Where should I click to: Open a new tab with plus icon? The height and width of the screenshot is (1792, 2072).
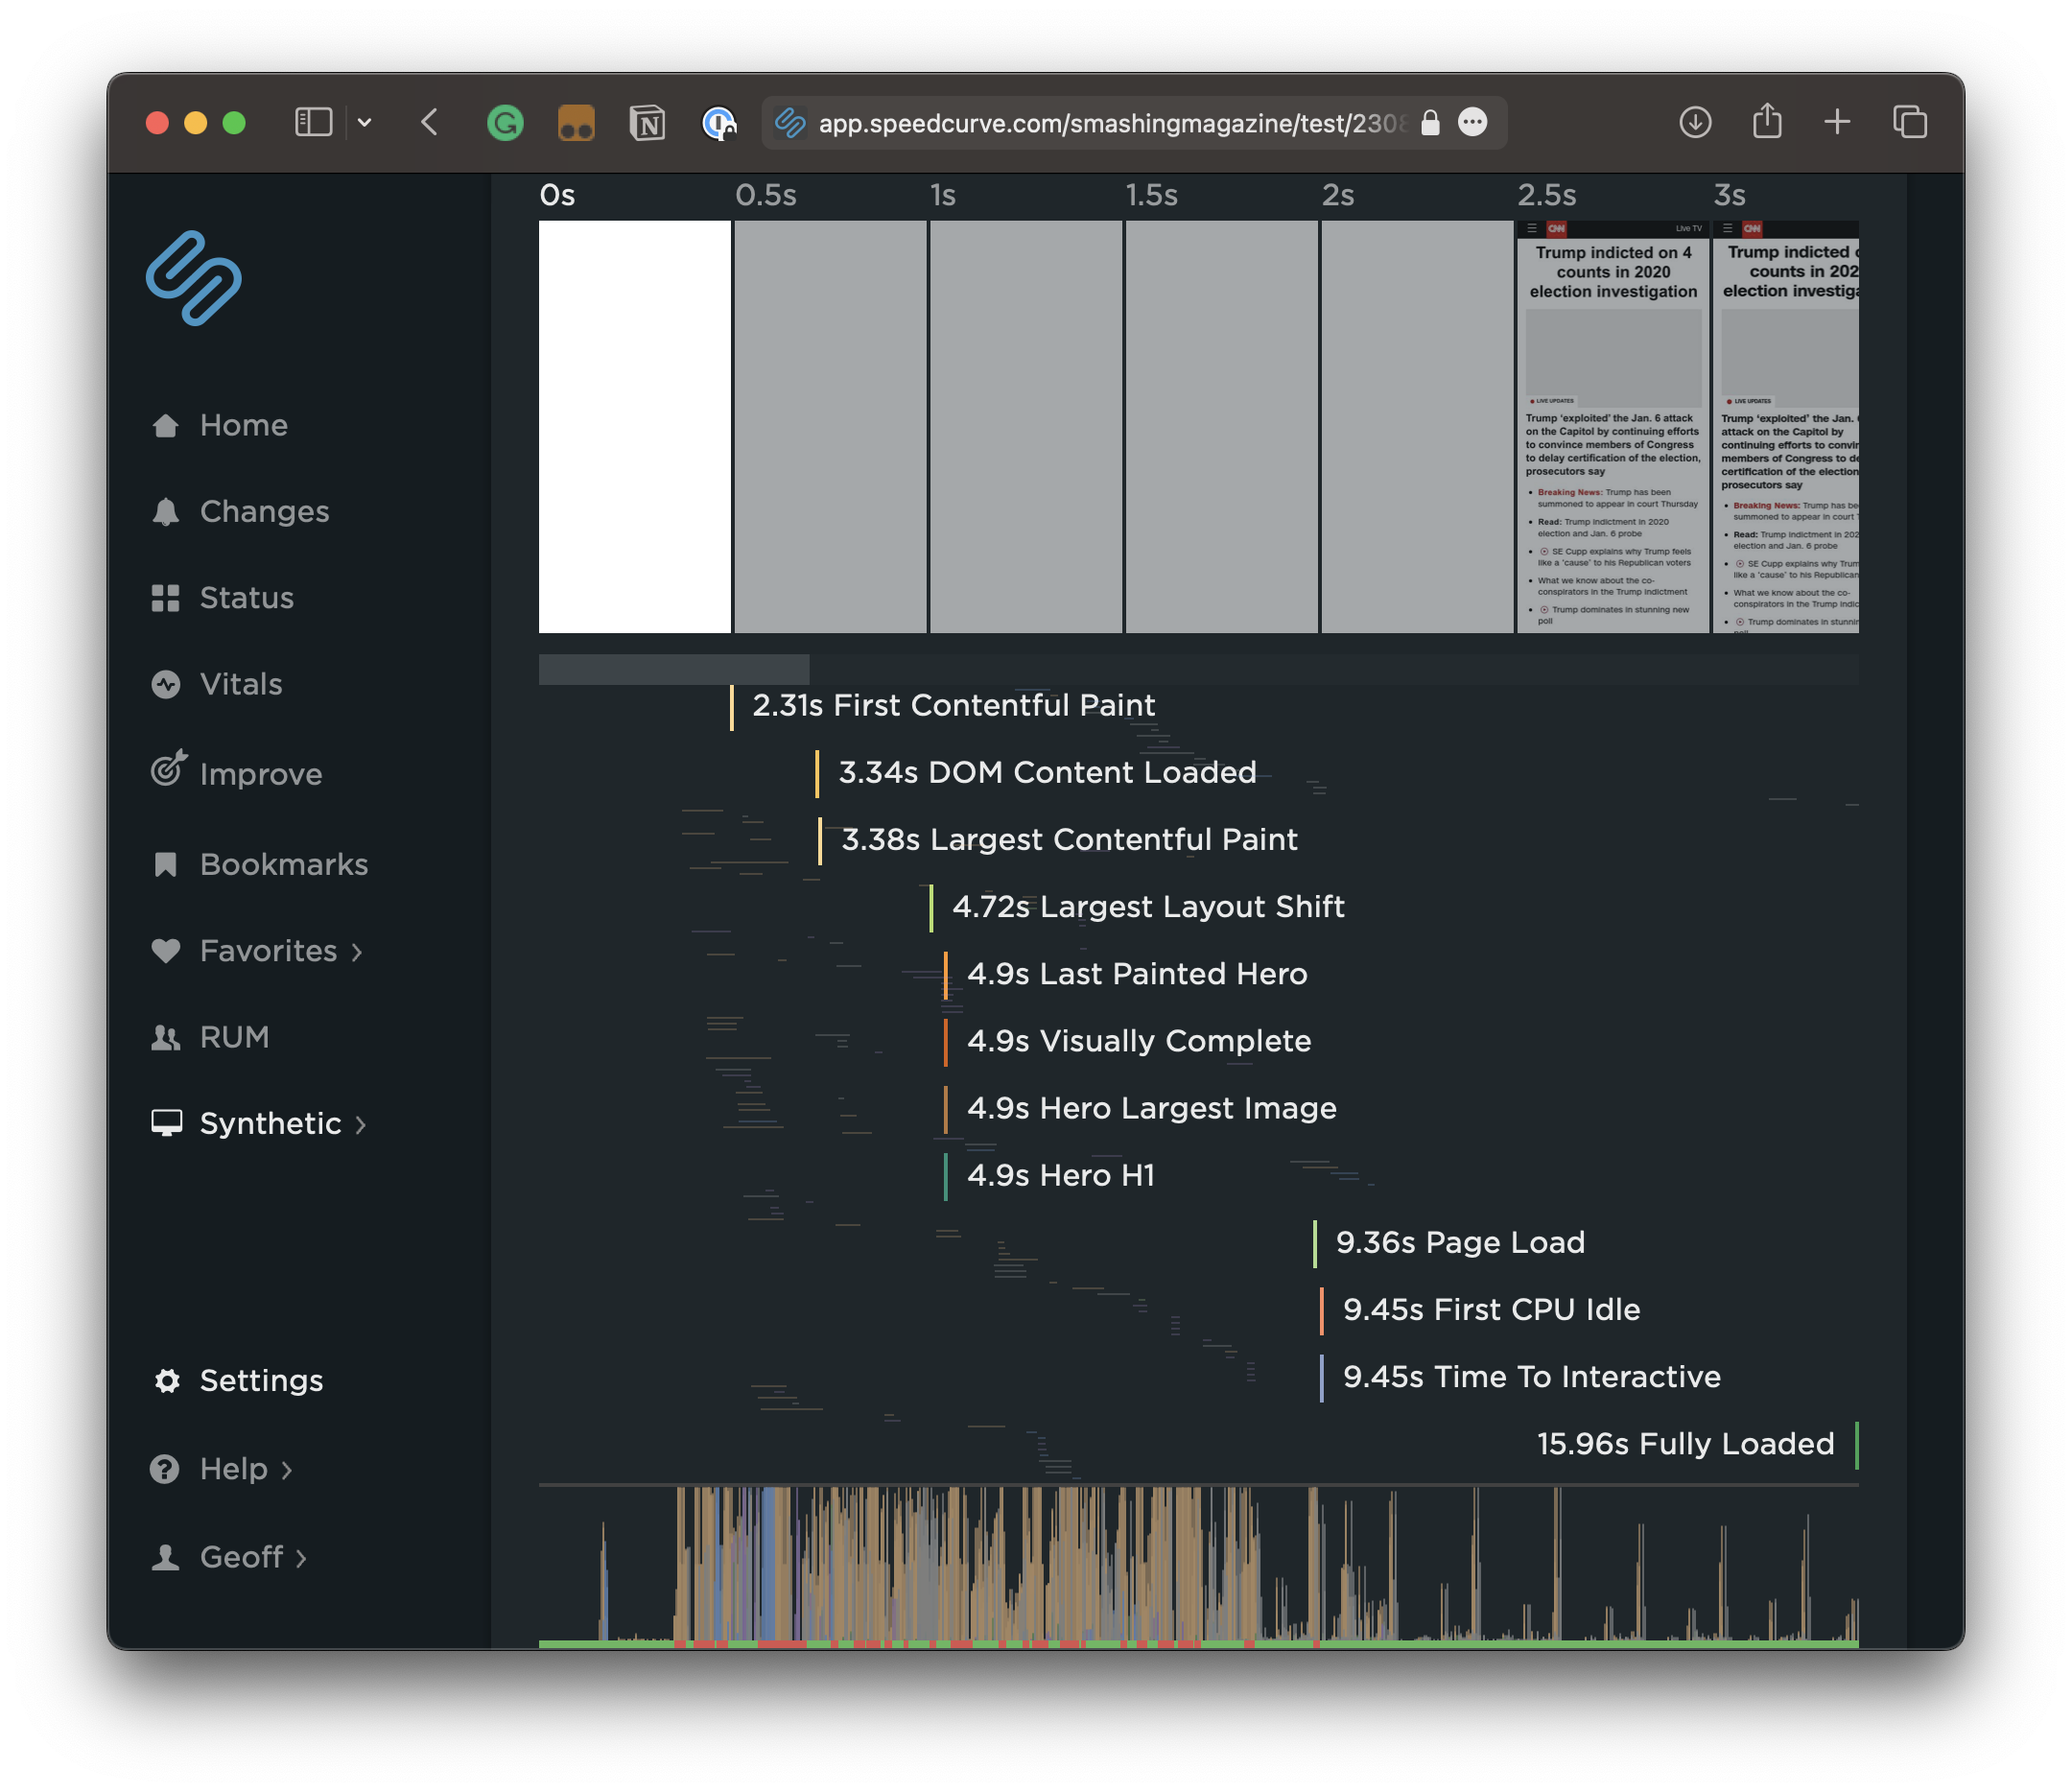(x=1837, y=122)
